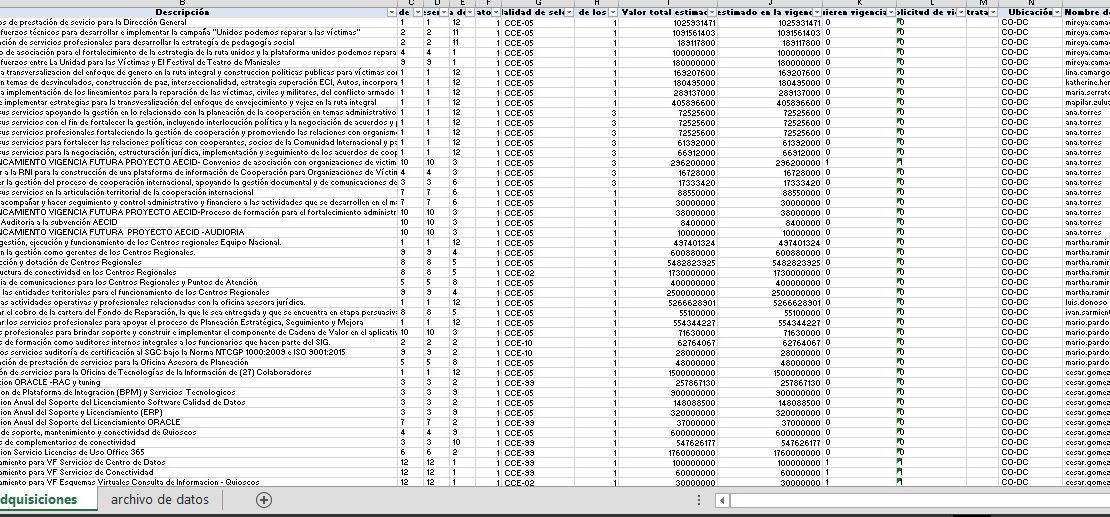Open filter dropdown of column H
Viewport: 1110px width, 517px height.
(612, 13)
